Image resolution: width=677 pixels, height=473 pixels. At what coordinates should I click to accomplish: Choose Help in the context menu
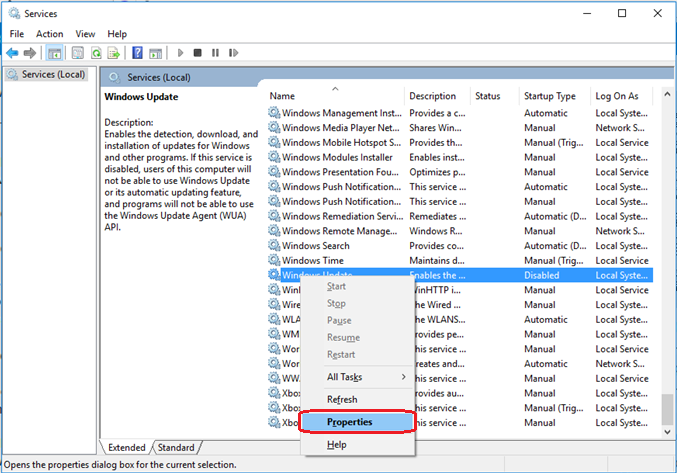[357, 445]
